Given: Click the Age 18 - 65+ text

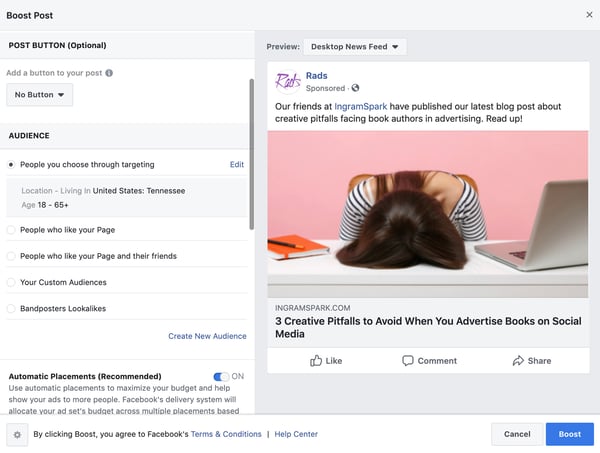Looking at the screenshot, I should (45, 205).
